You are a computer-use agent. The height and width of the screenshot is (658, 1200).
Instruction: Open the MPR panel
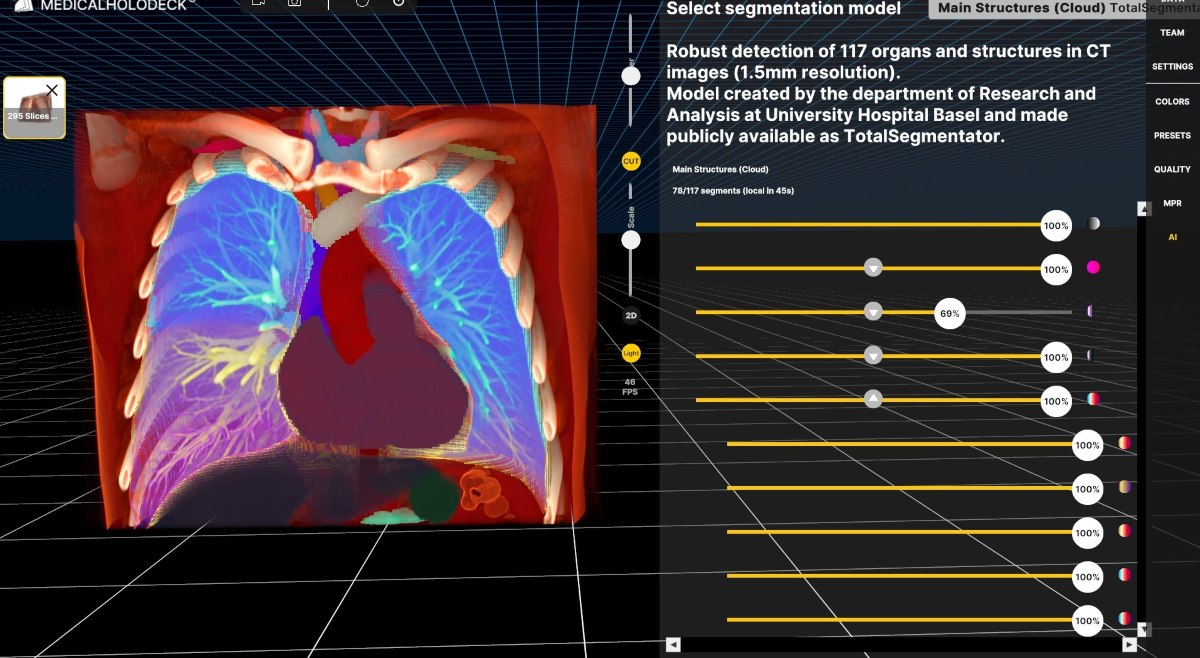pos(1172,203)
